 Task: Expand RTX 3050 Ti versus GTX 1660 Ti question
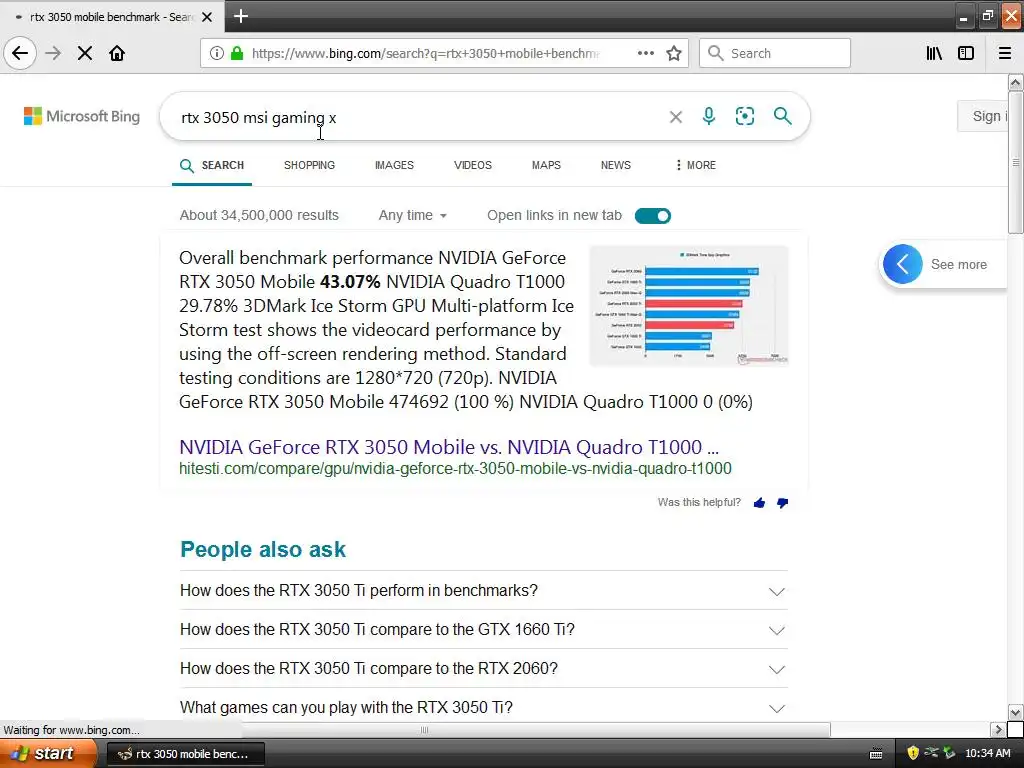click(x=483, y=630)
